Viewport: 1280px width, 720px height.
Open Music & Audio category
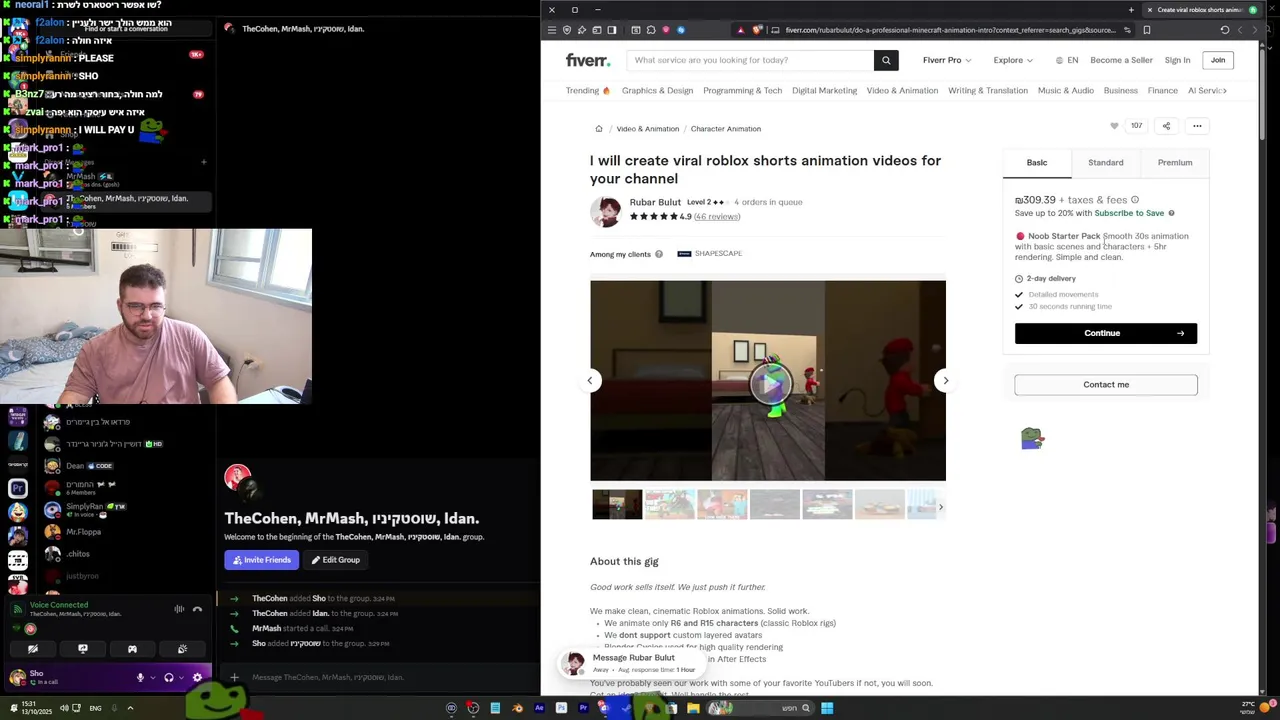(x=1066, y=91)
